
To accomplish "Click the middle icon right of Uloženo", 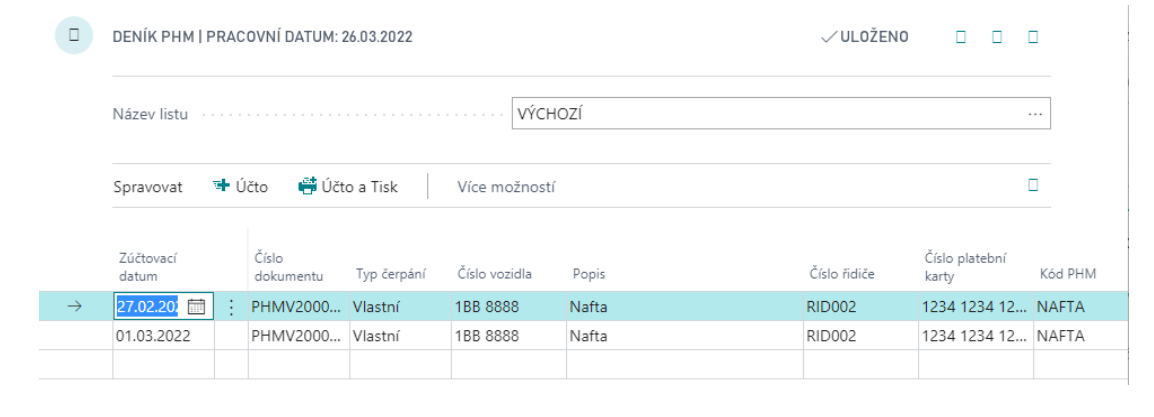I will (x=997, y=37).
